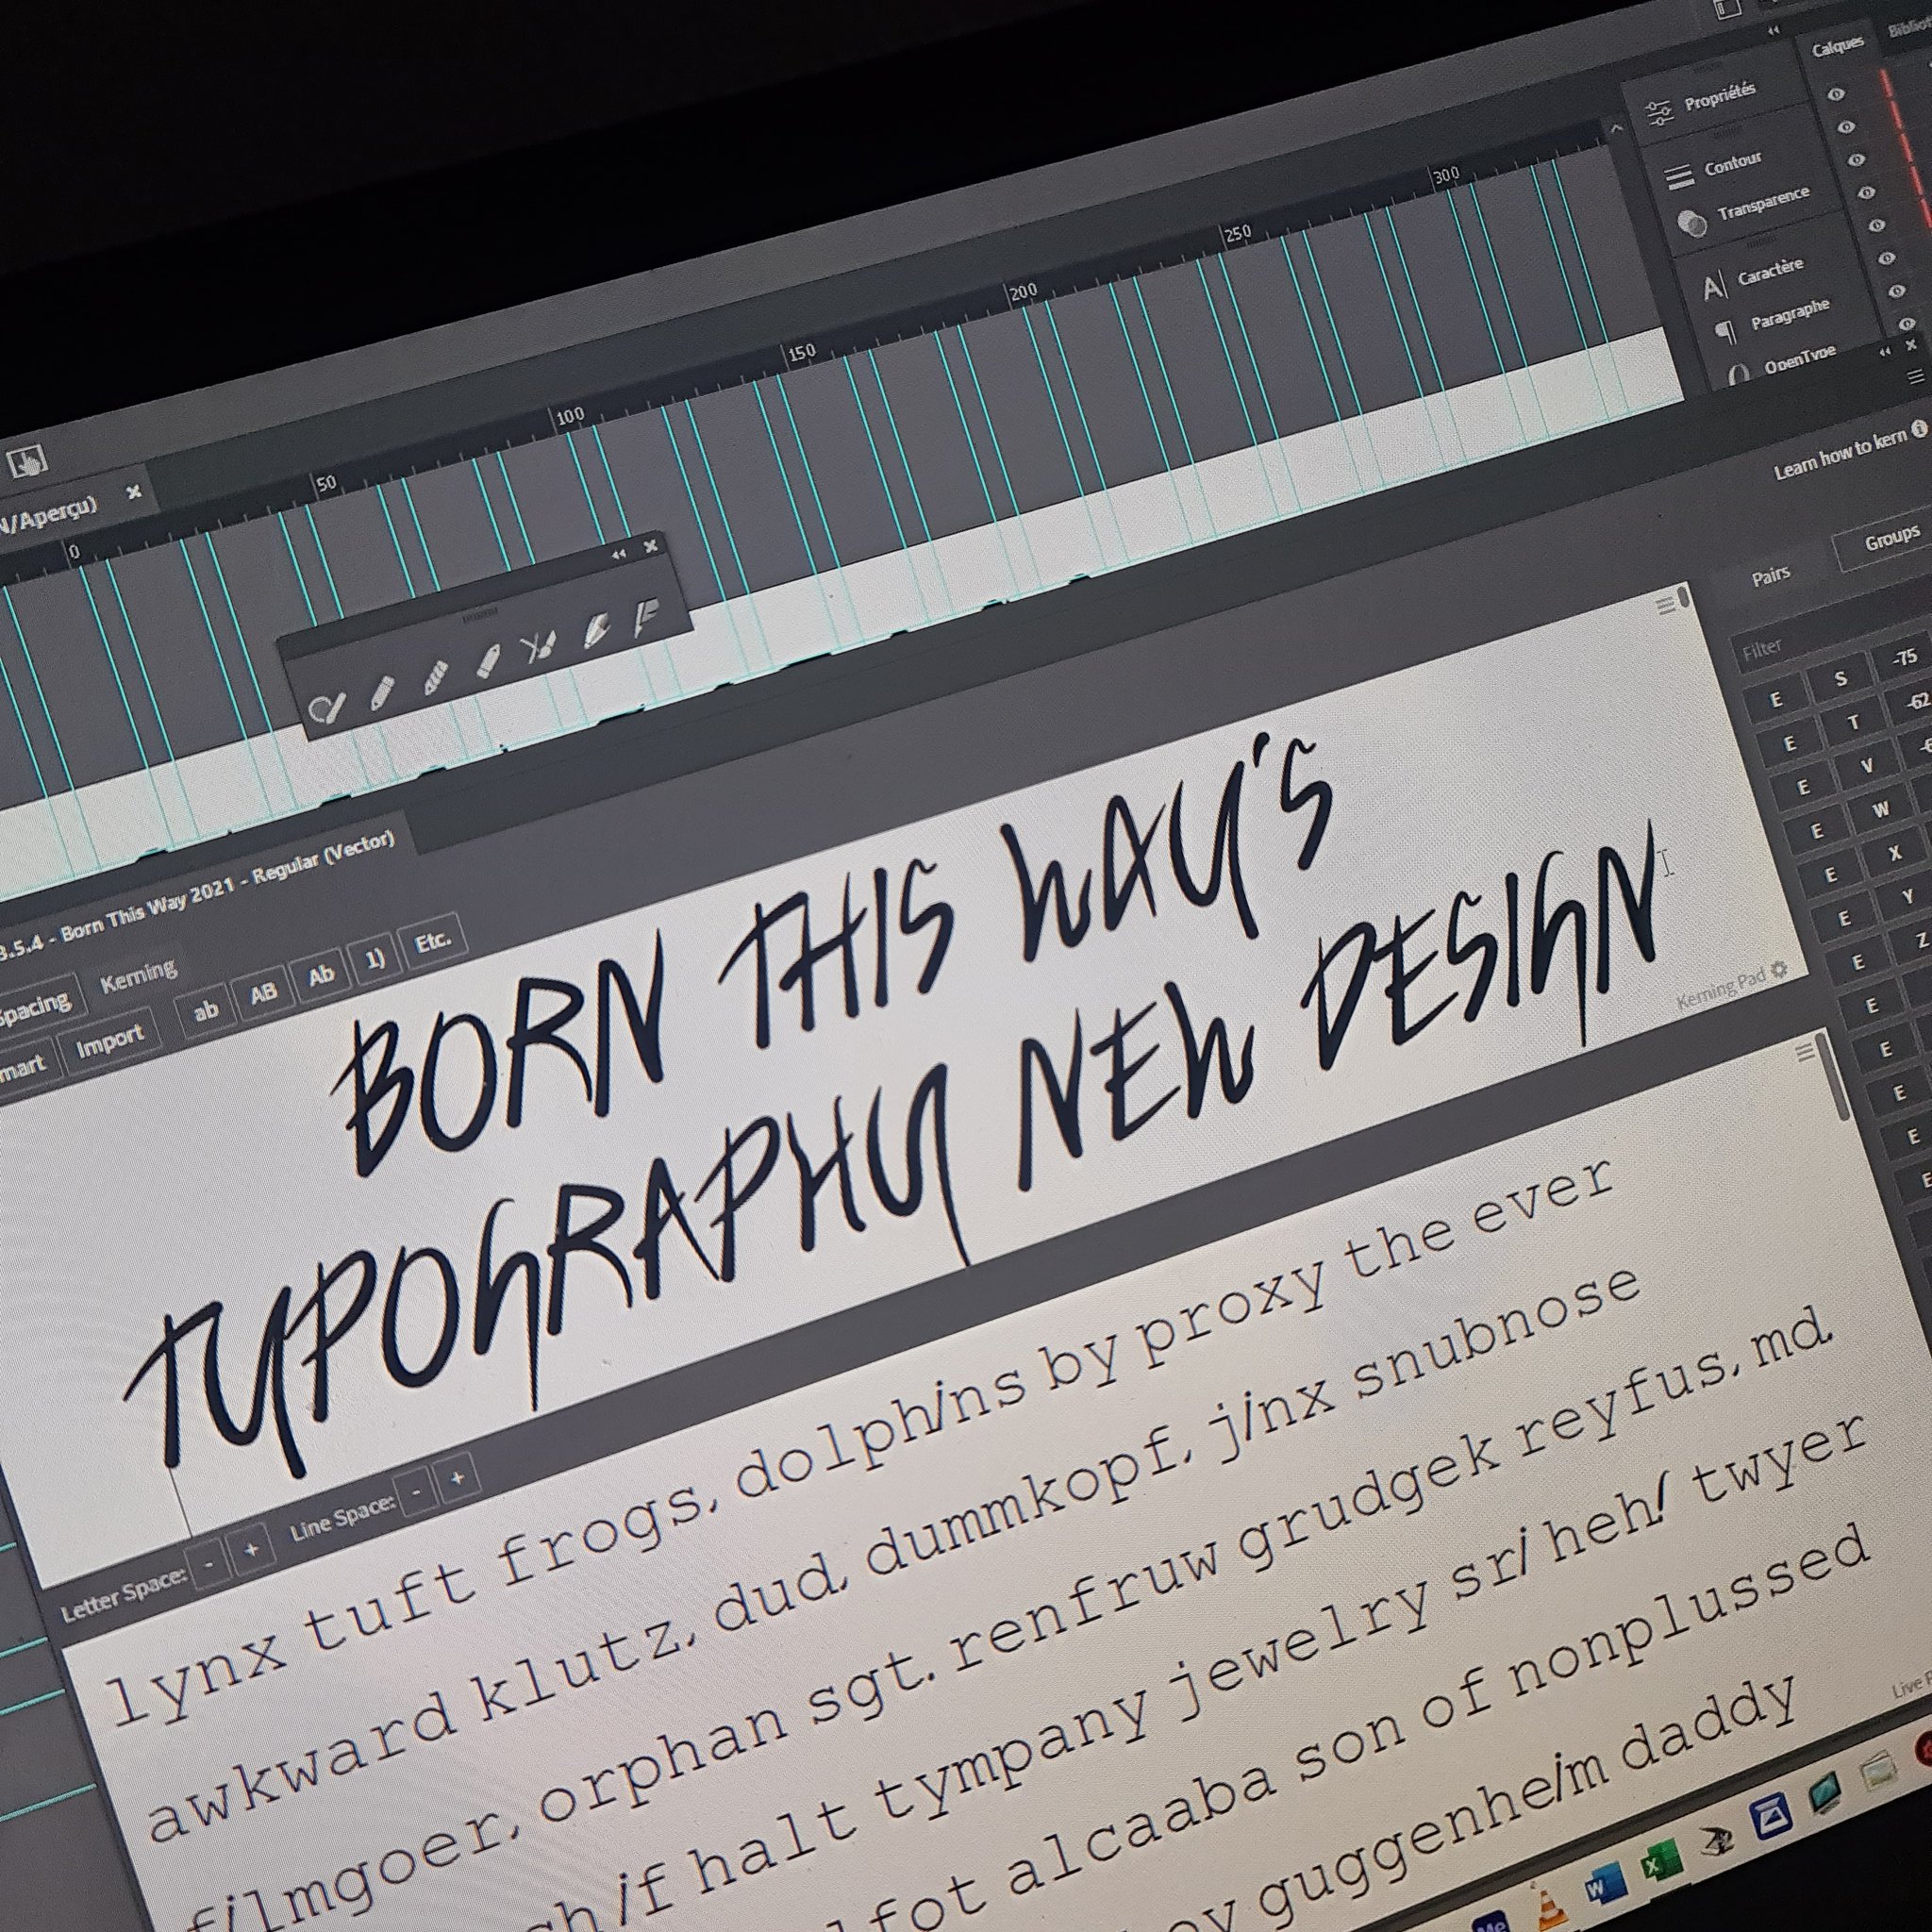Open the Contour panel lines icon

click(1678, 176)
